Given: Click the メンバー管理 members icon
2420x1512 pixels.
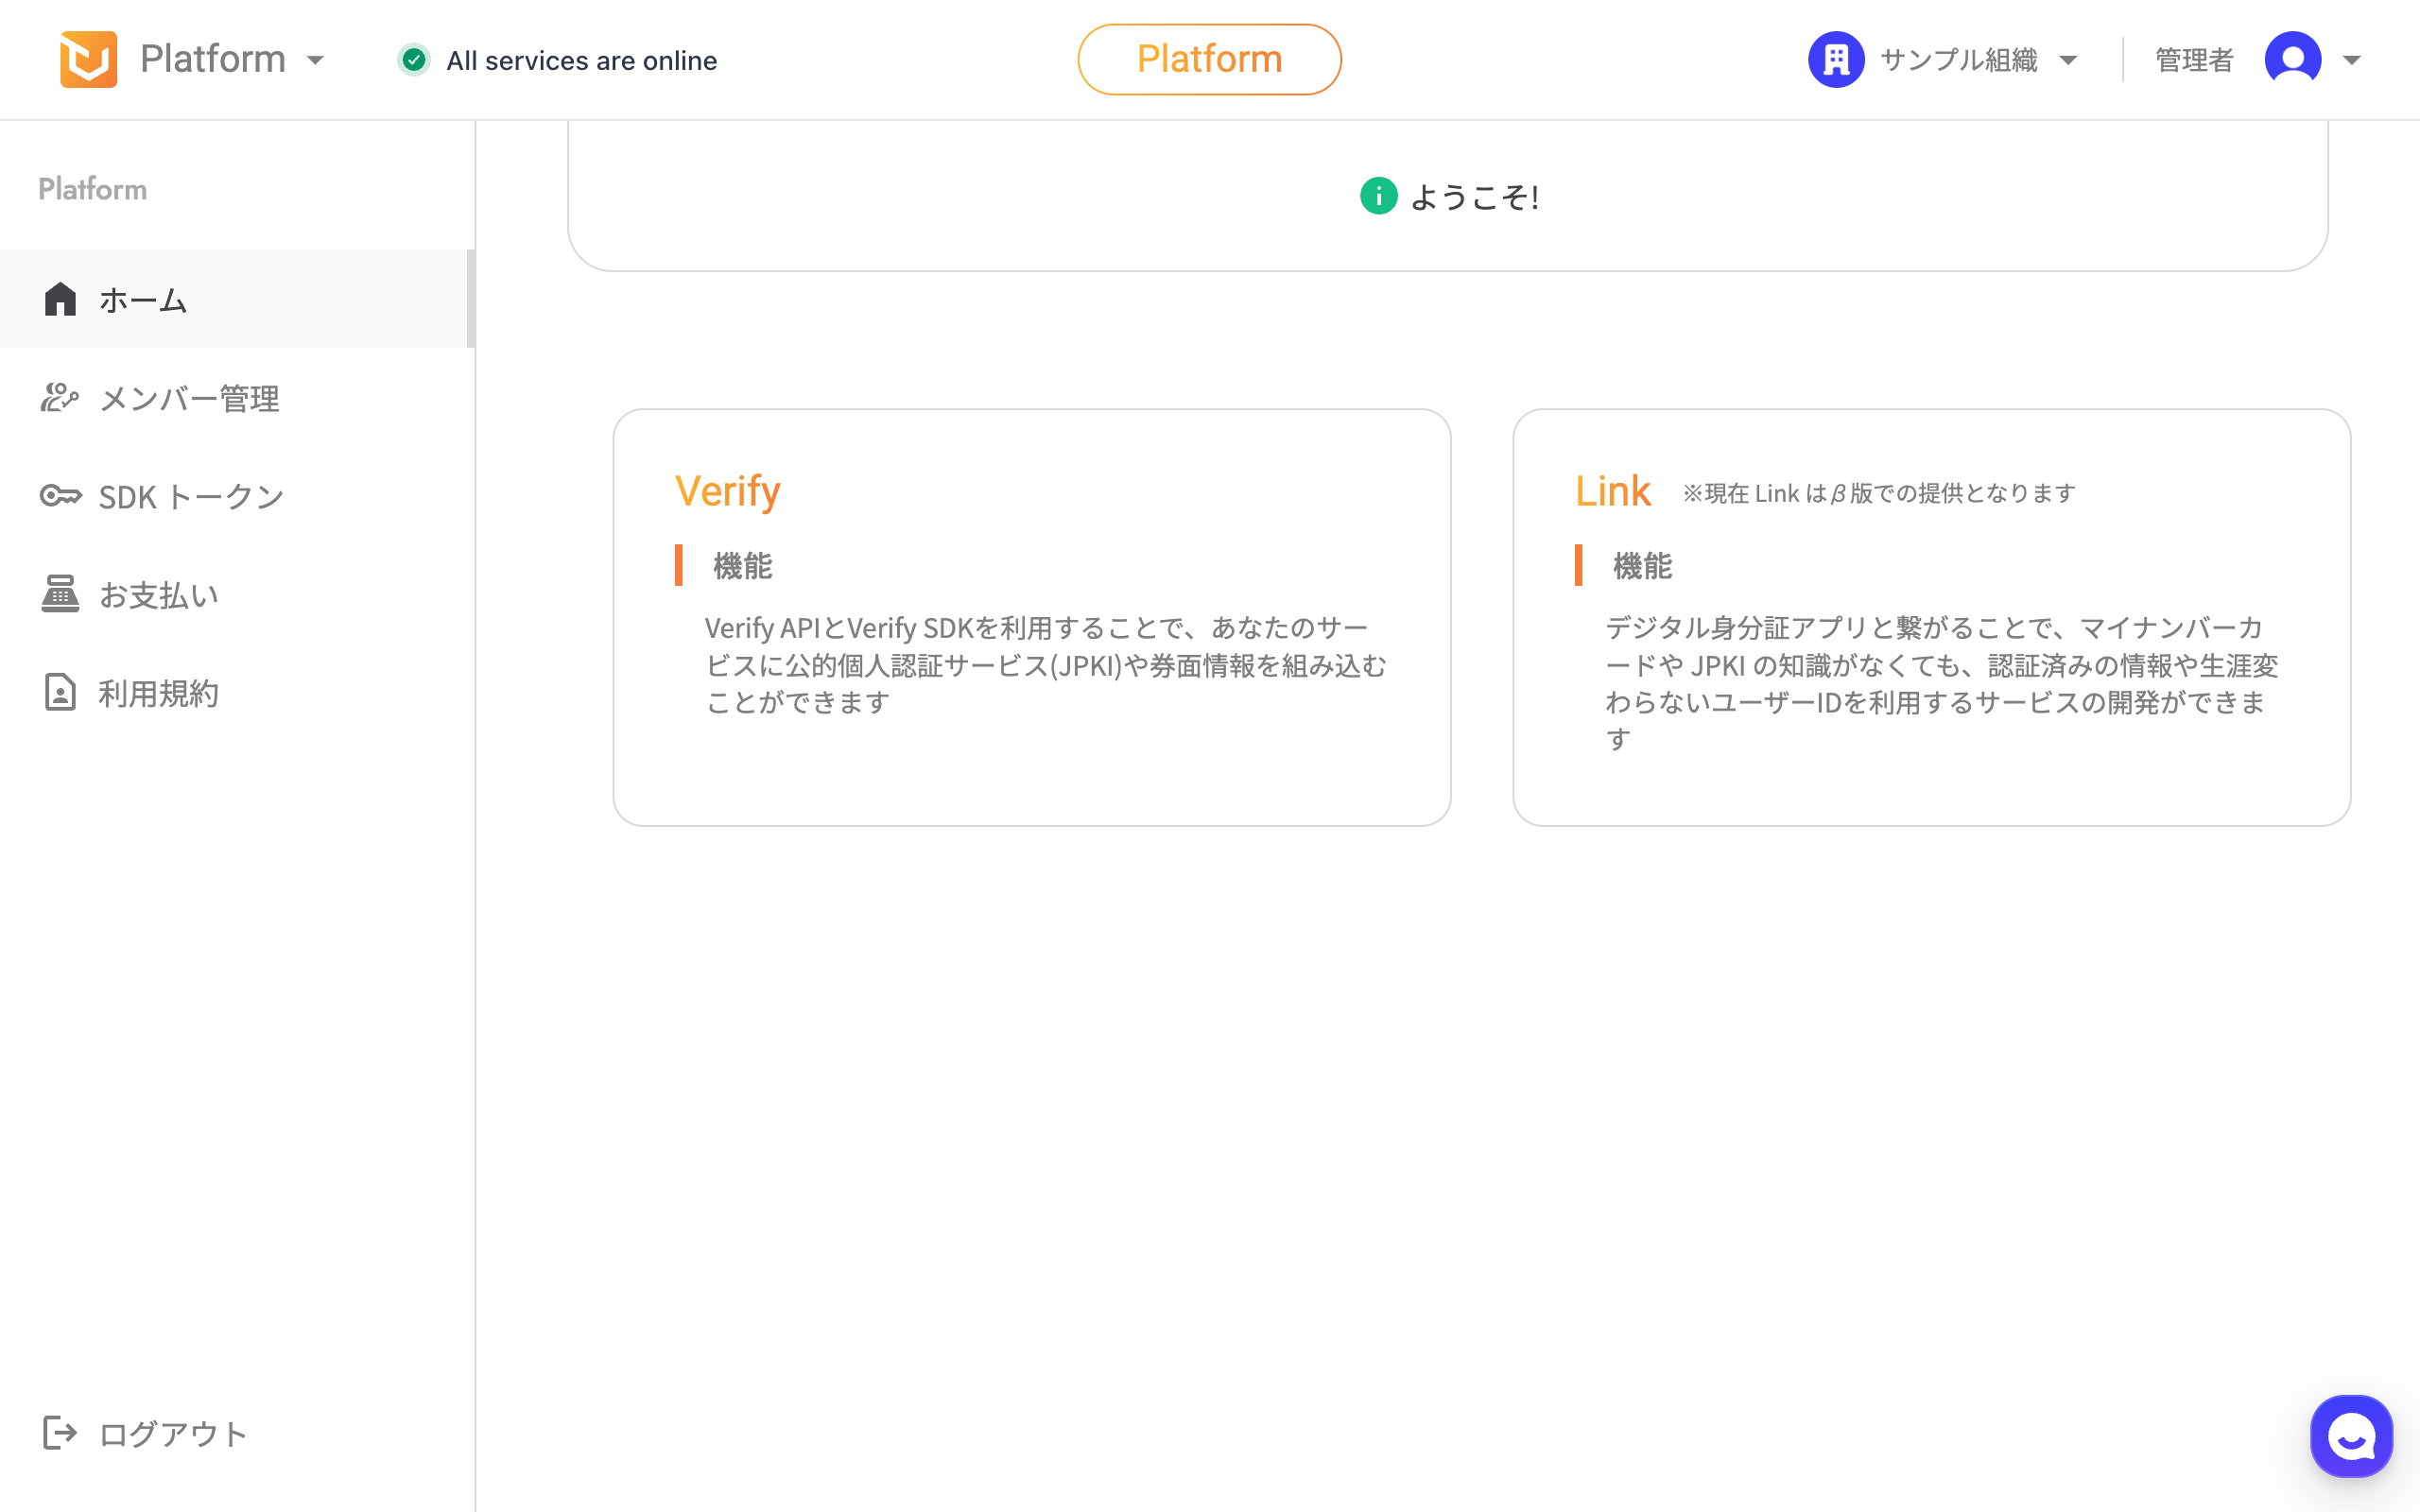Looking at the screenshot, I should click(60, 398).
